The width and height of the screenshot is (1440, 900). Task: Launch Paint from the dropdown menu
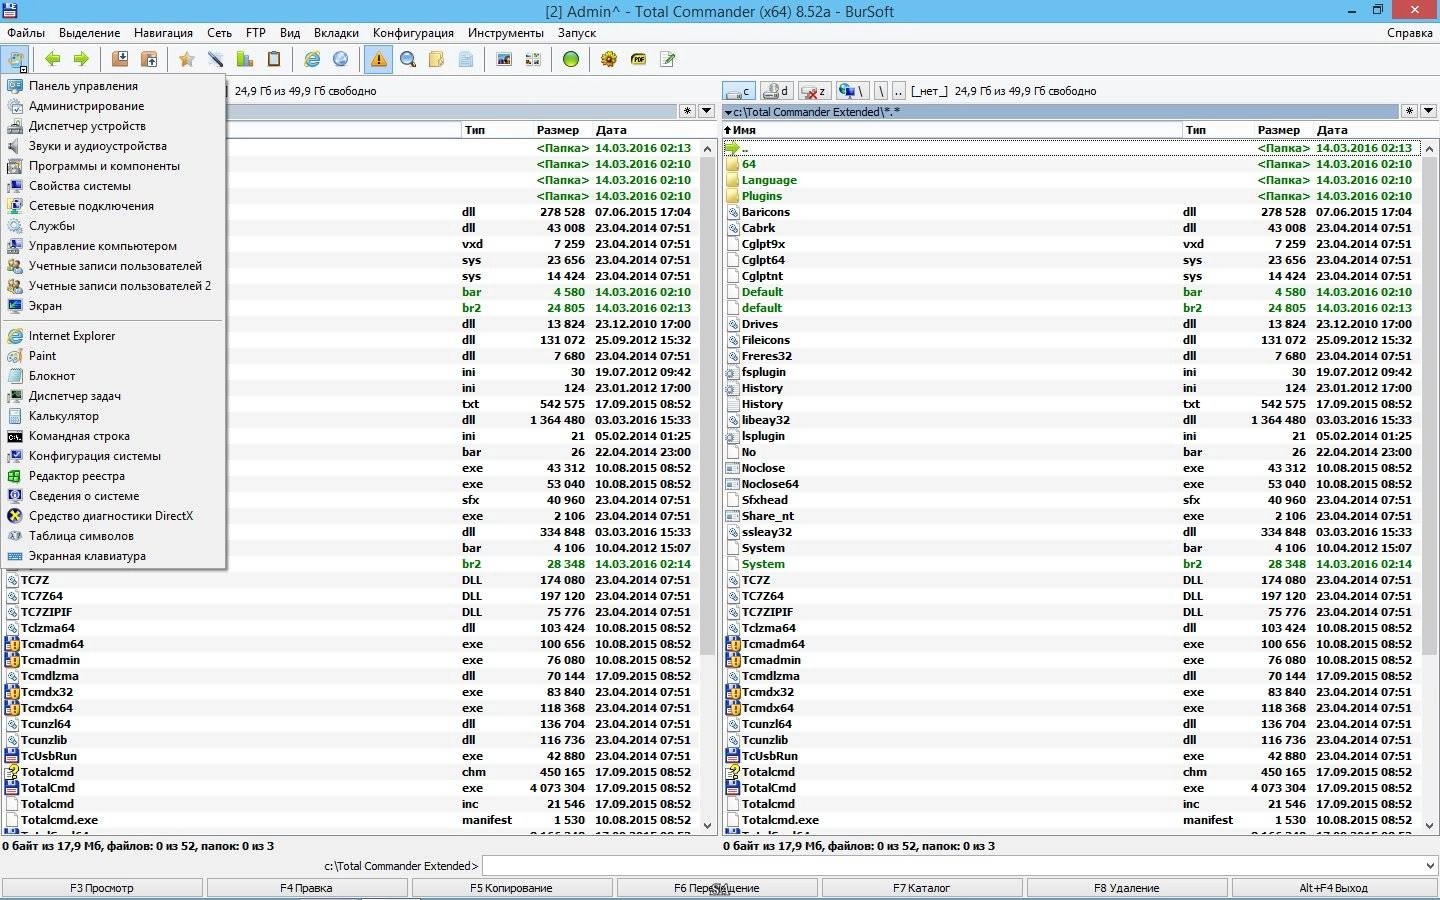pos(115,356)
